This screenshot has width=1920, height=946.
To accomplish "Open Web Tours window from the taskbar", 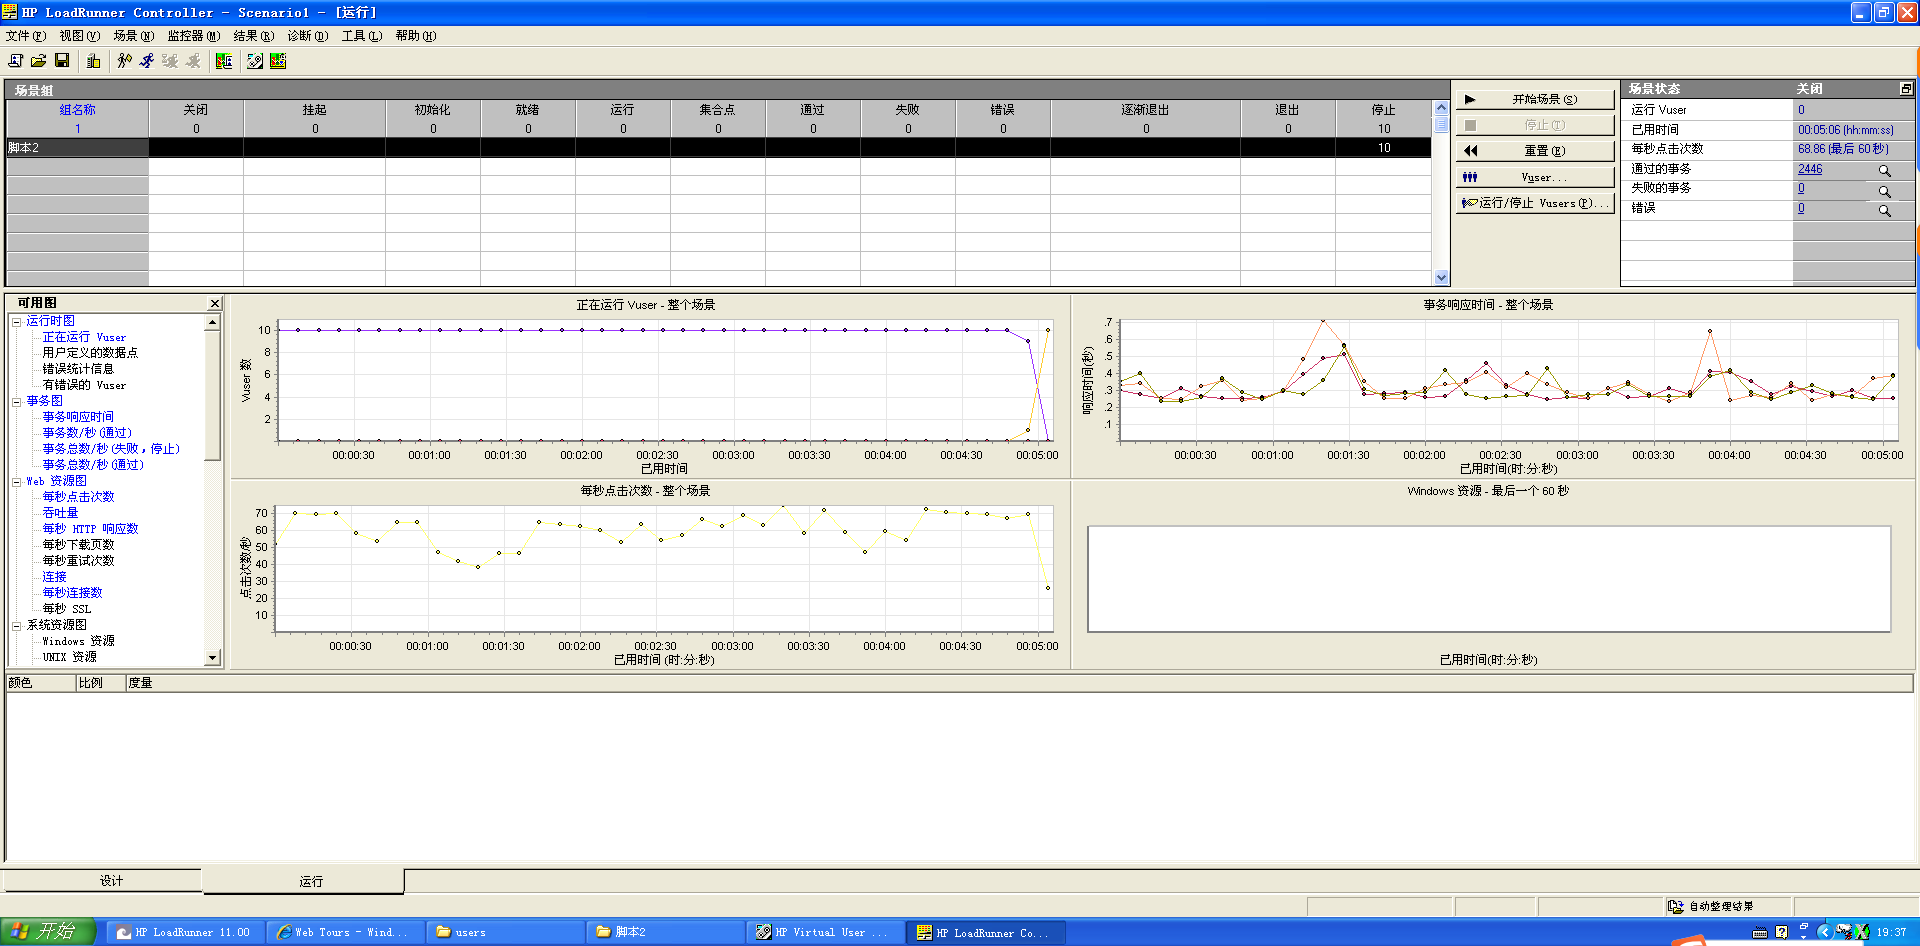I will point(345,932).
